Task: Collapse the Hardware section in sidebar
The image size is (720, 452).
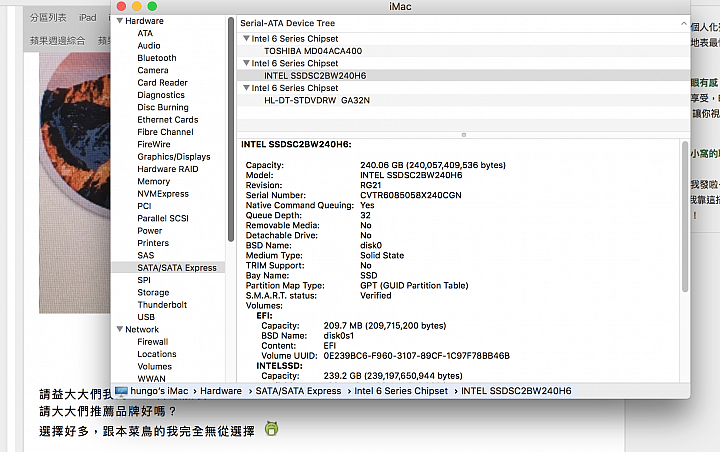Action: point(119,21)
